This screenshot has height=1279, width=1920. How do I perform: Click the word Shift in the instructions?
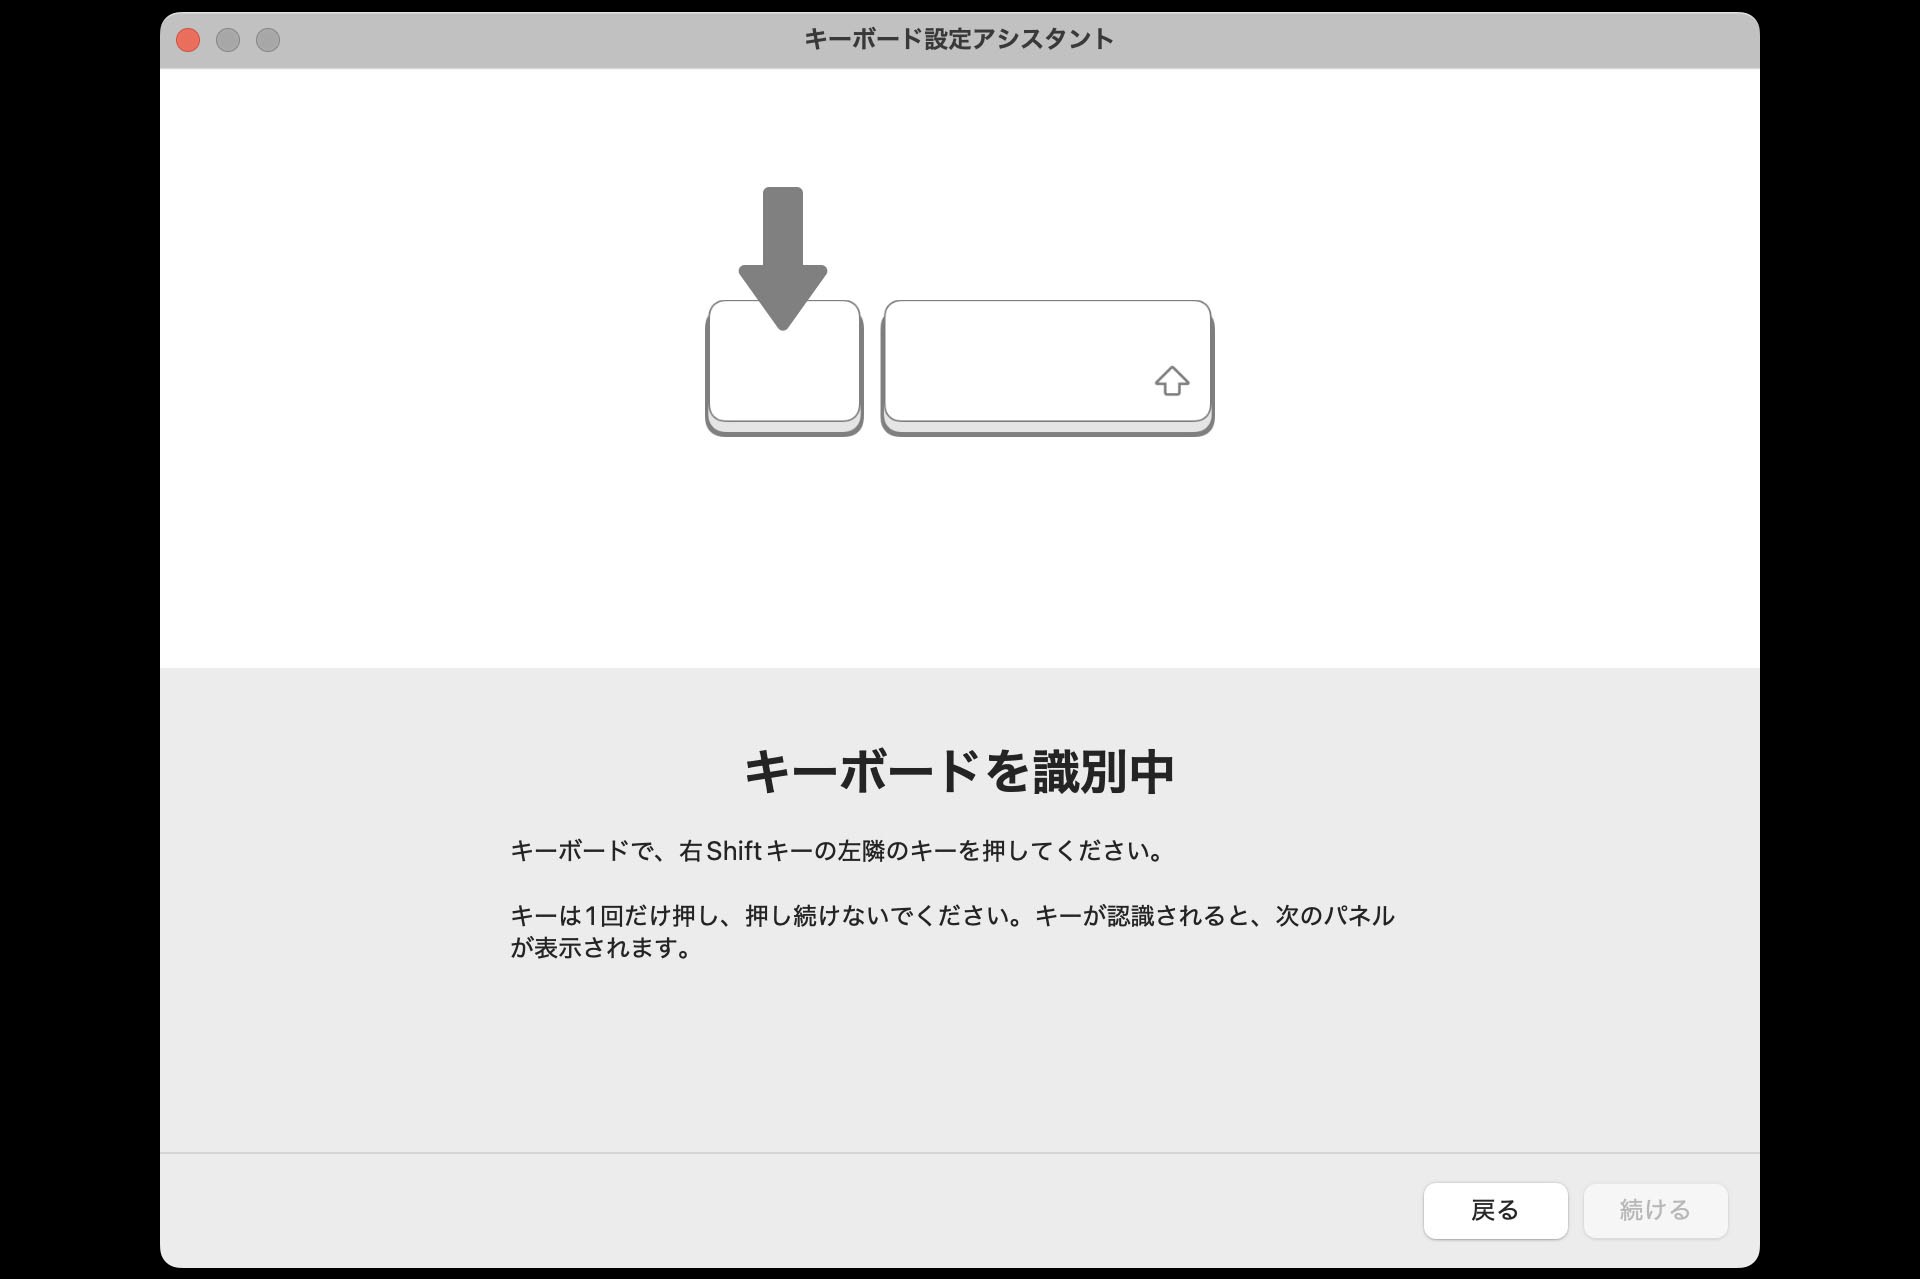(734, 851)
